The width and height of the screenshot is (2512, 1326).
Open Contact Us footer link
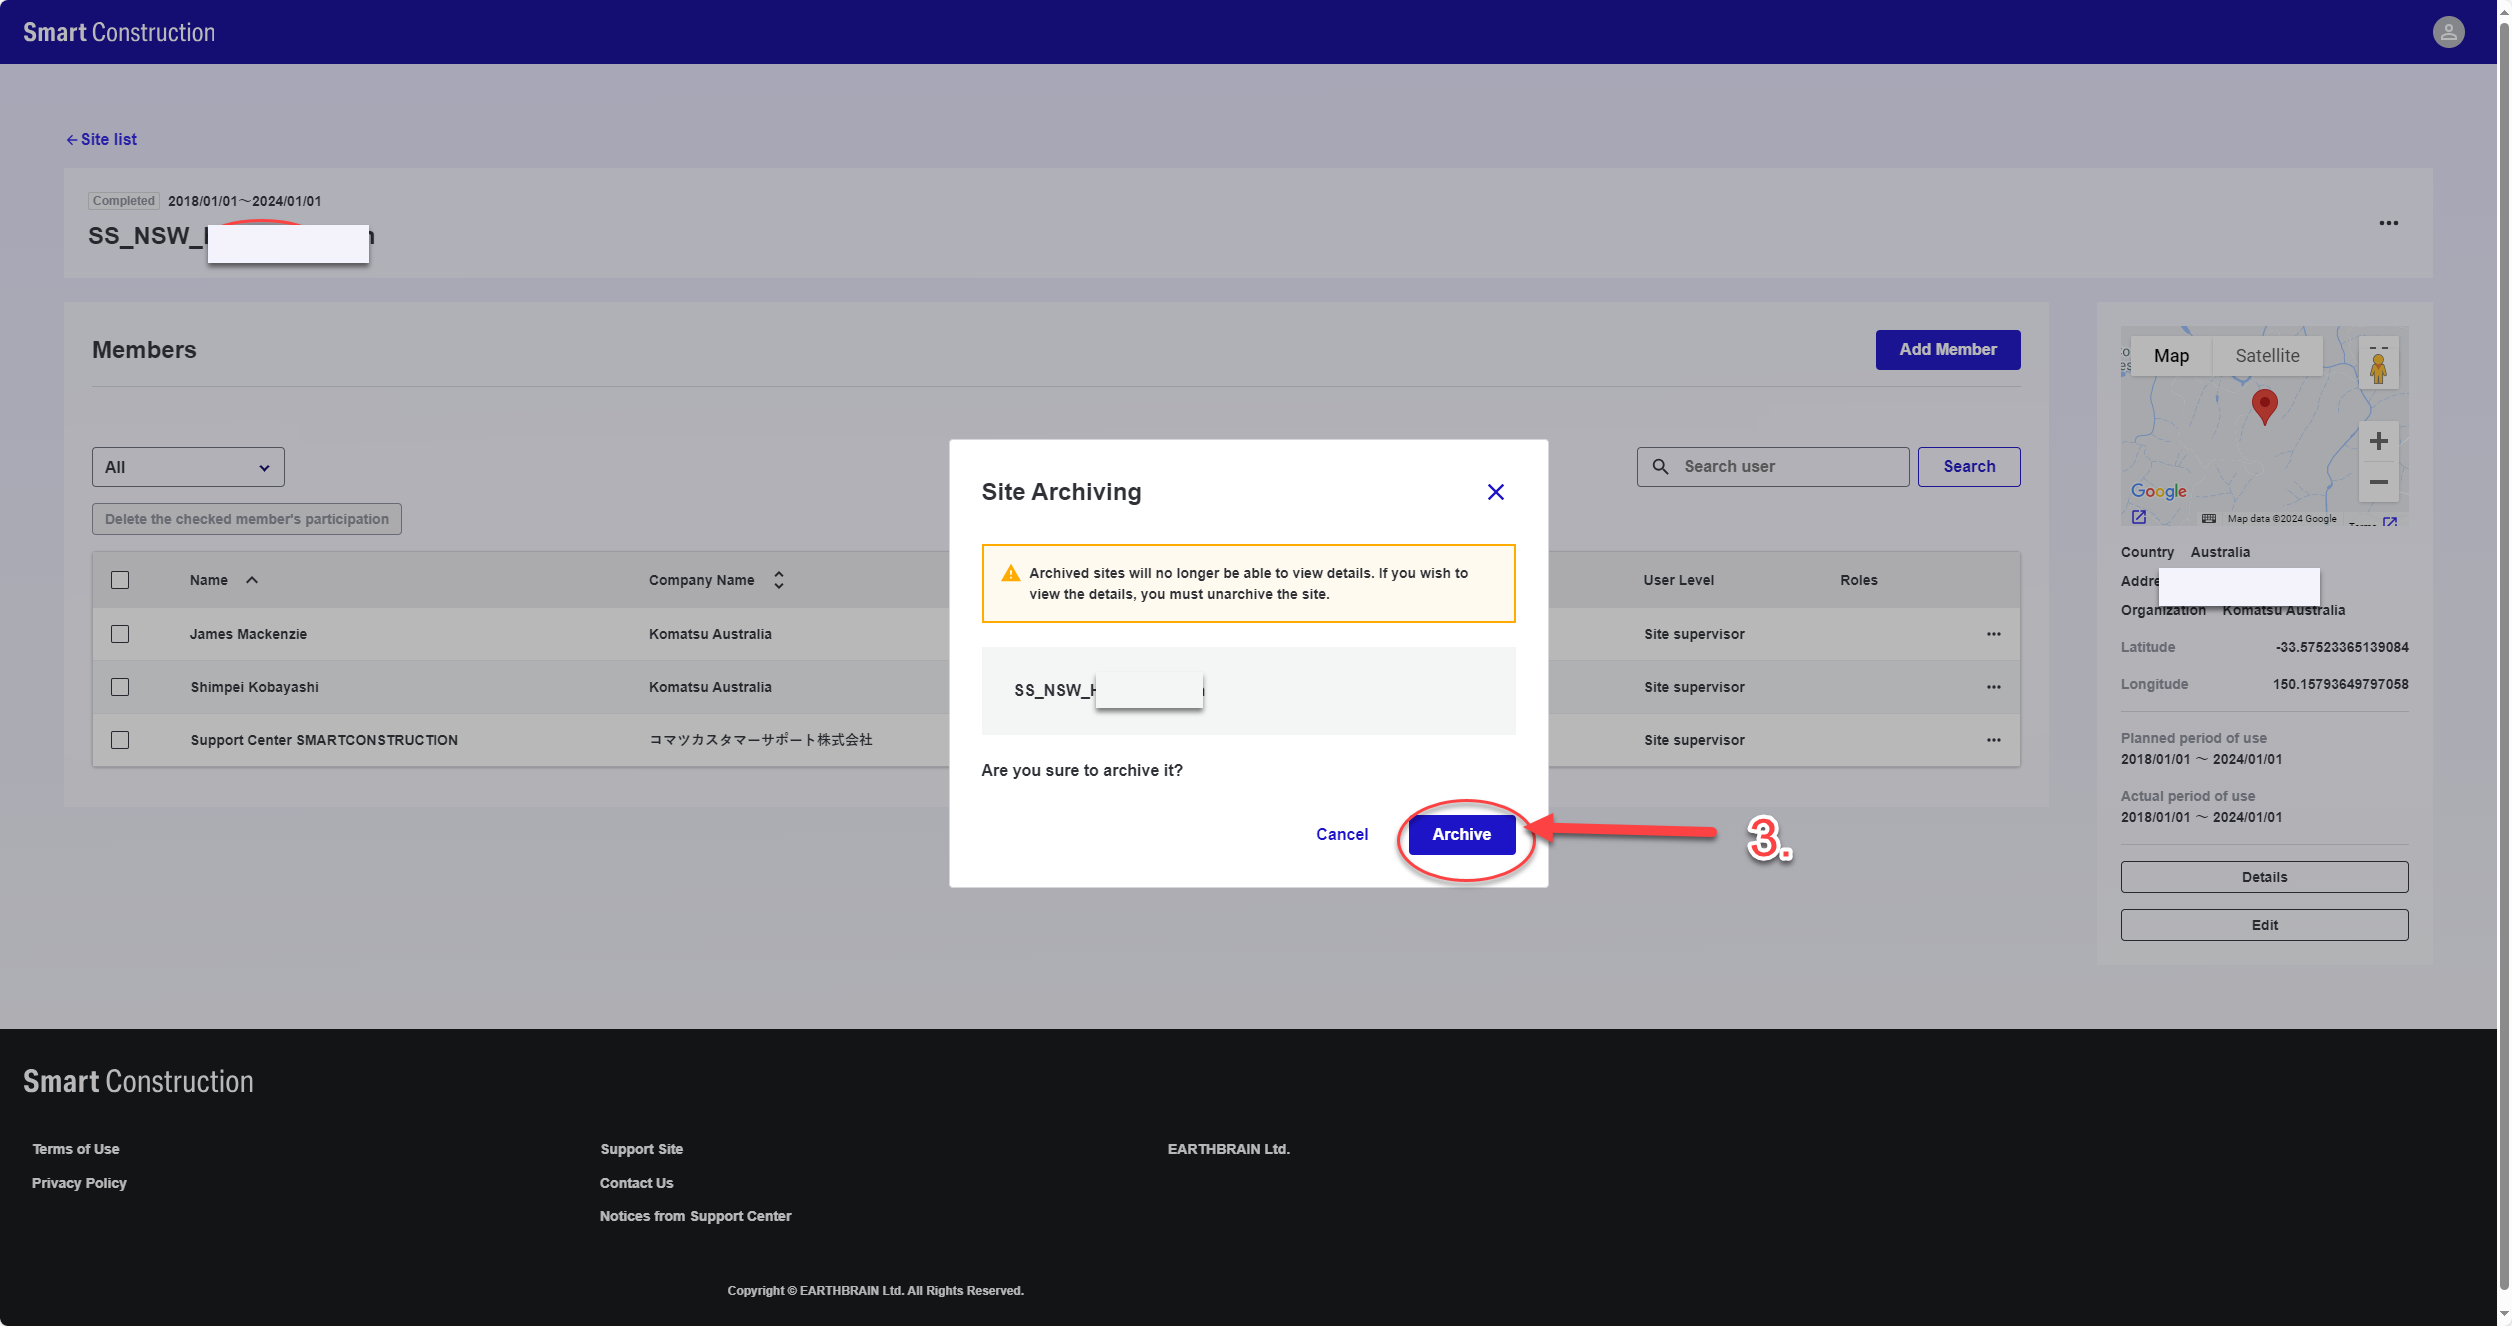click(636, 1183)
